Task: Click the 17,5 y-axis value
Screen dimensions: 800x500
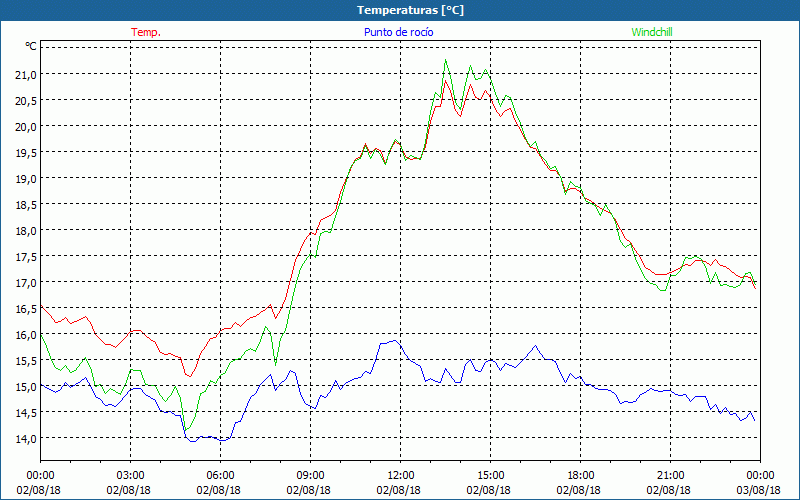Action: point(26,257)
